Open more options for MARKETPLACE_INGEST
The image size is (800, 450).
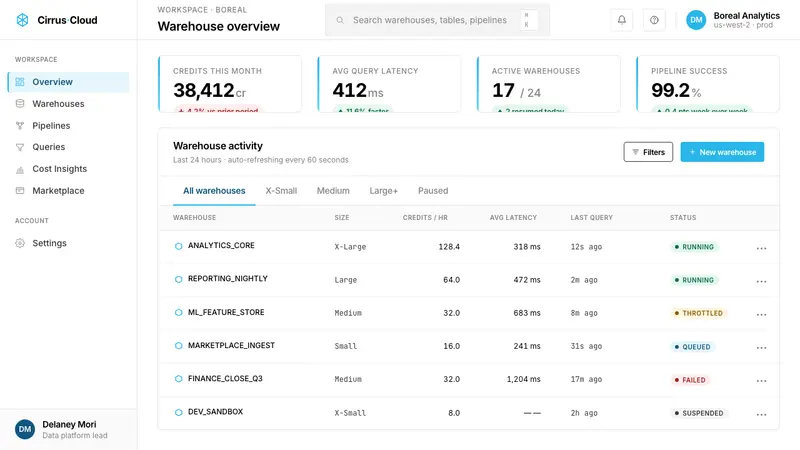click(x=761, y=347)
